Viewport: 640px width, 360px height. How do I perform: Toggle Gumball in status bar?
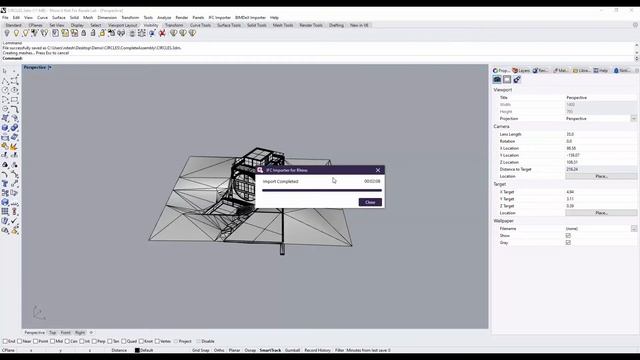[292, 350]
